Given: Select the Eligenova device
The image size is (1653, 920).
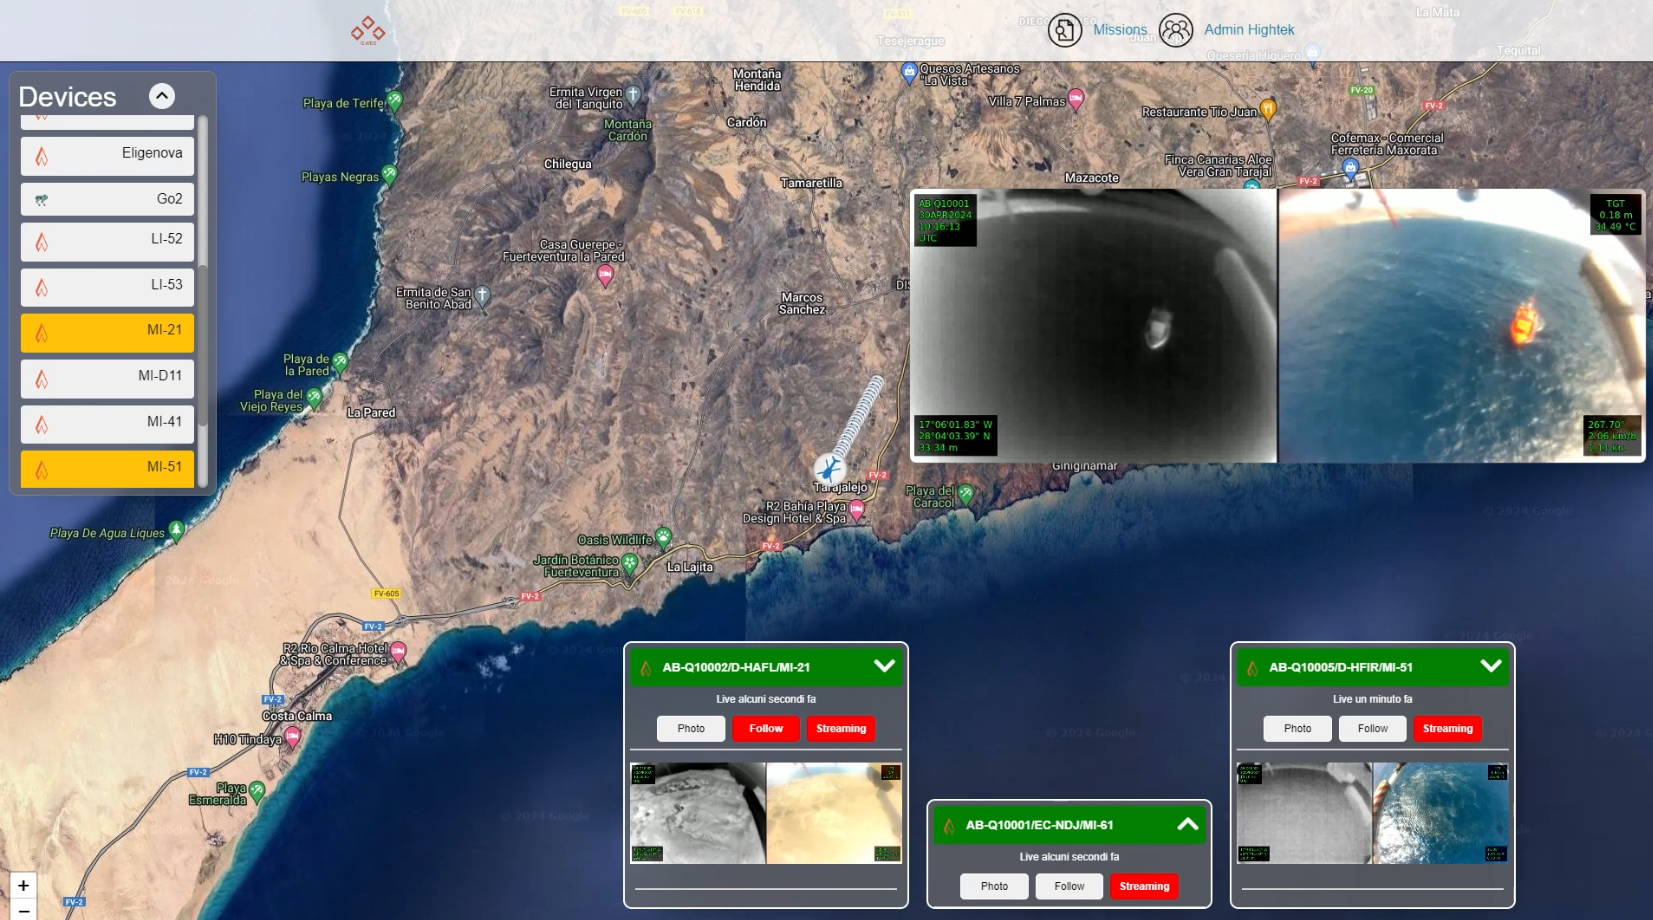Looking at the screenshot, I should pos(108,155).
